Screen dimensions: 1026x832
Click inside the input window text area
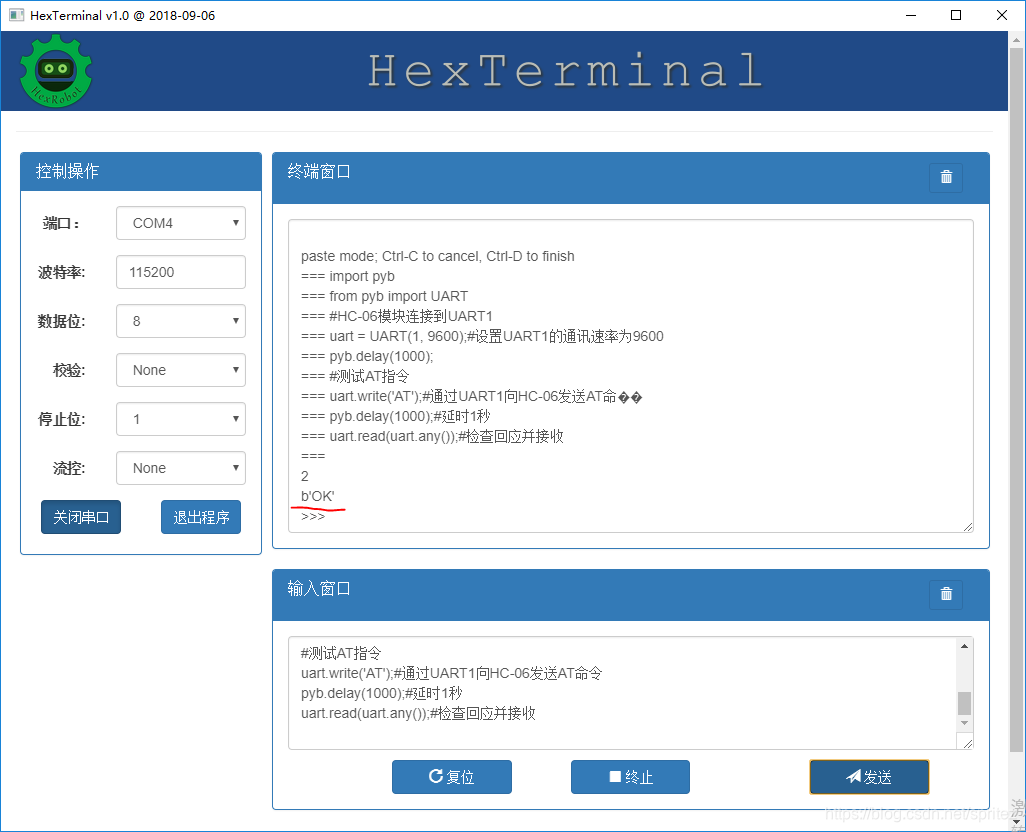point(622,693)
